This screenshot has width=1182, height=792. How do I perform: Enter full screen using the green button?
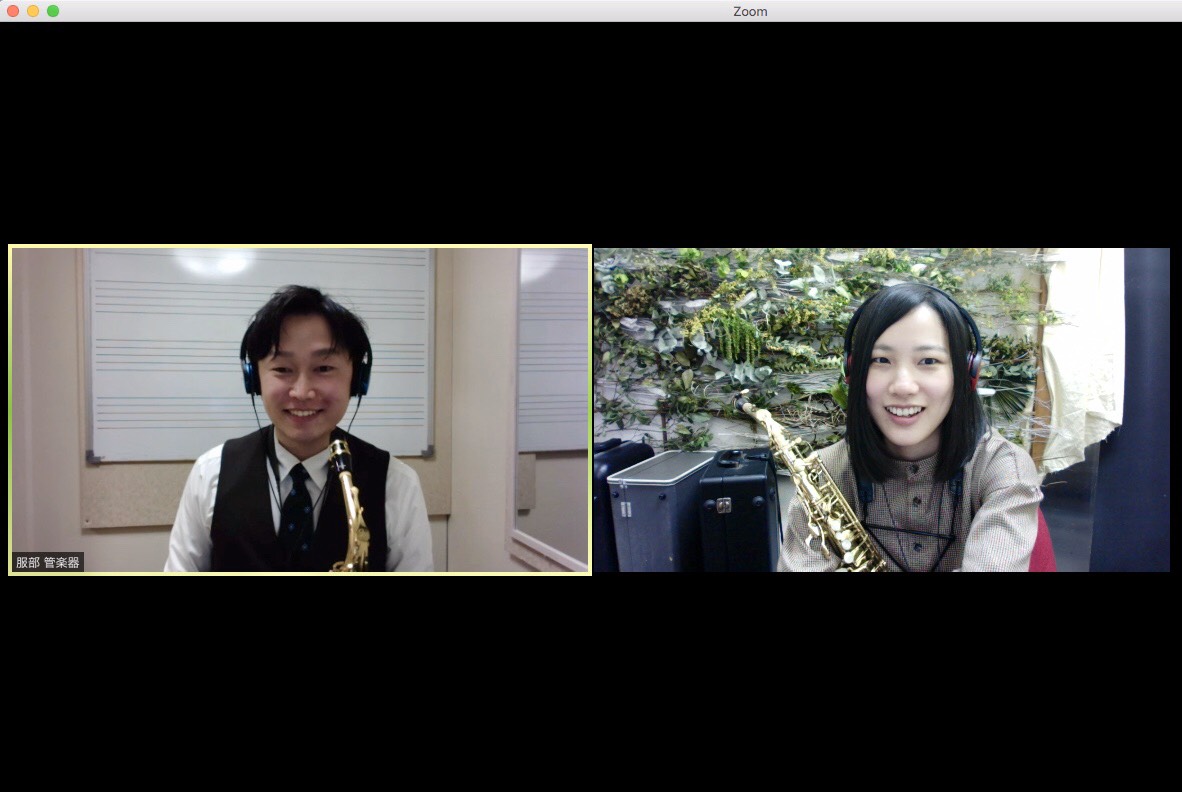pyautogui.click(x=53, y=11)
